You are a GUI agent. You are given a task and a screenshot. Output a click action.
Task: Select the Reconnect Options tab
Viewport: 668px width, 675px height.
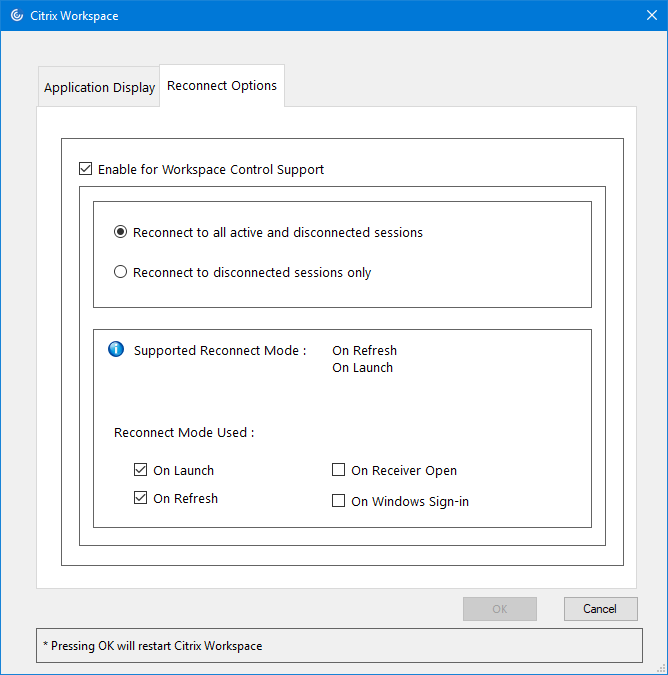pyautogui.click(x=222, y=86)
